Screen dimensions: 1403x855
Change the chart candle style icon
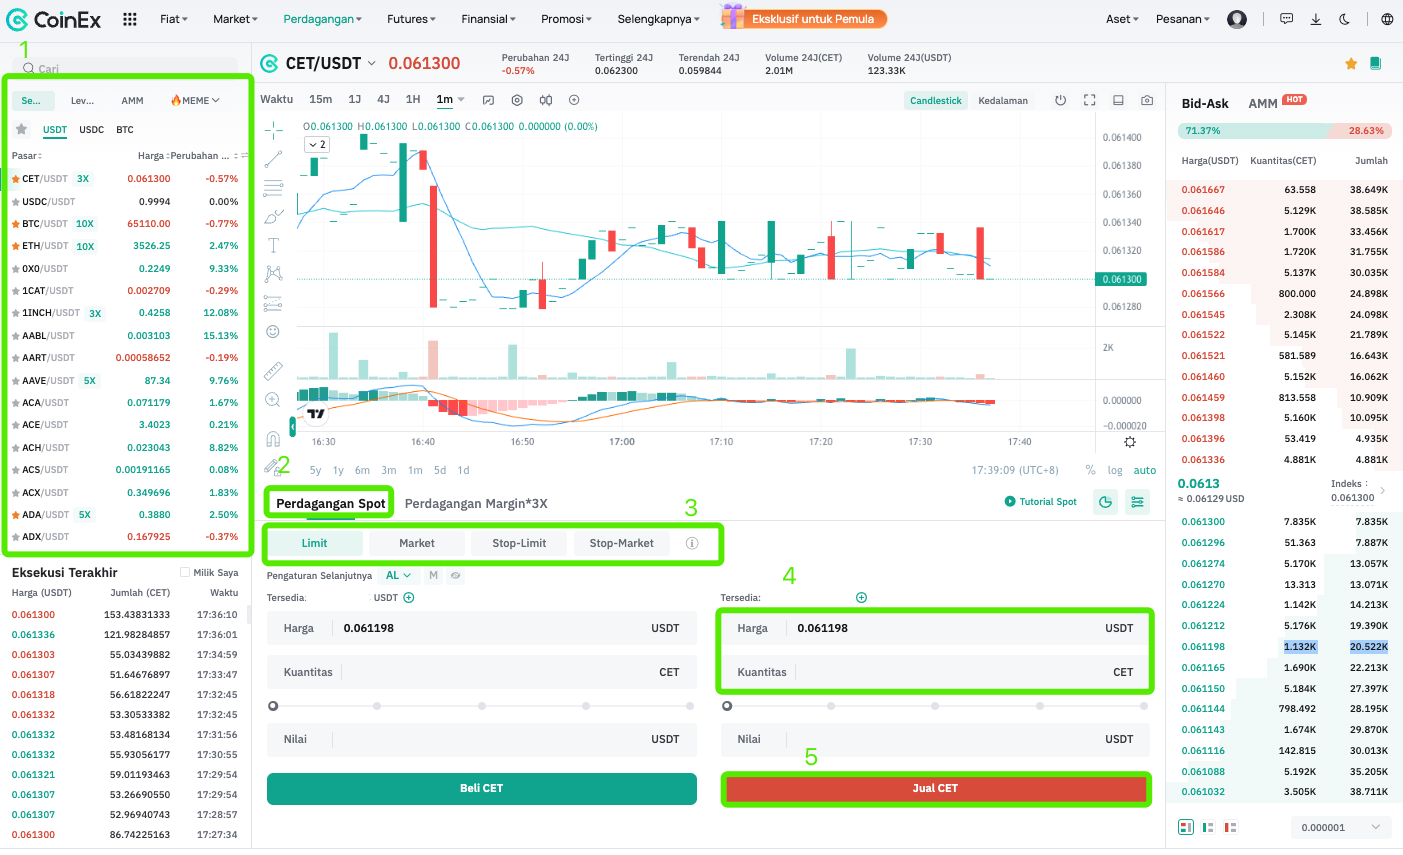[546, 100]
